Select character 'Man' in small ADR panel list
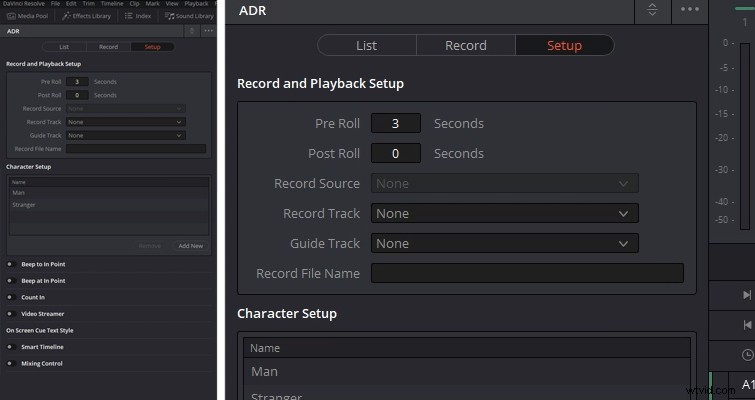Image resolution: width=755 pixels, height=400 pixels. (x=109, y=193)
